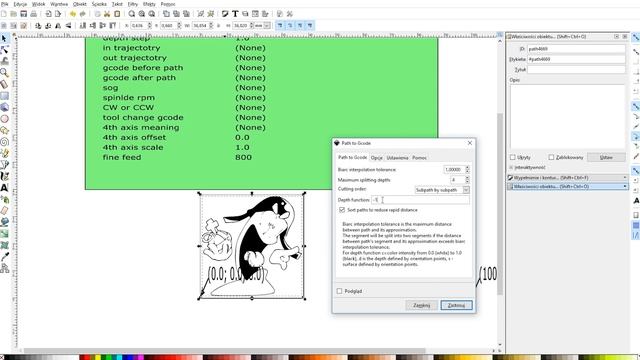Select the Calligraphy tool
Image resolution: width=640 pixels, height=360 pixels.
coord(4,176)
